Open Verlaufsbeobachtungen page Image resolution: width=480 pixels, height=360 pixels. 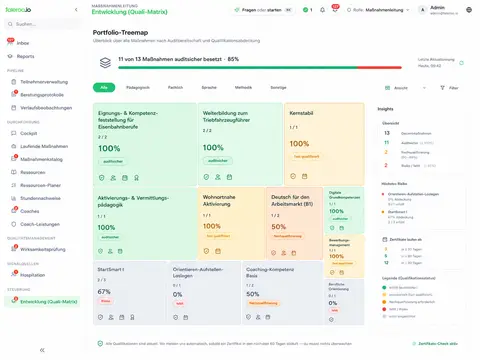pyautogui.click(x=46, y=108)
